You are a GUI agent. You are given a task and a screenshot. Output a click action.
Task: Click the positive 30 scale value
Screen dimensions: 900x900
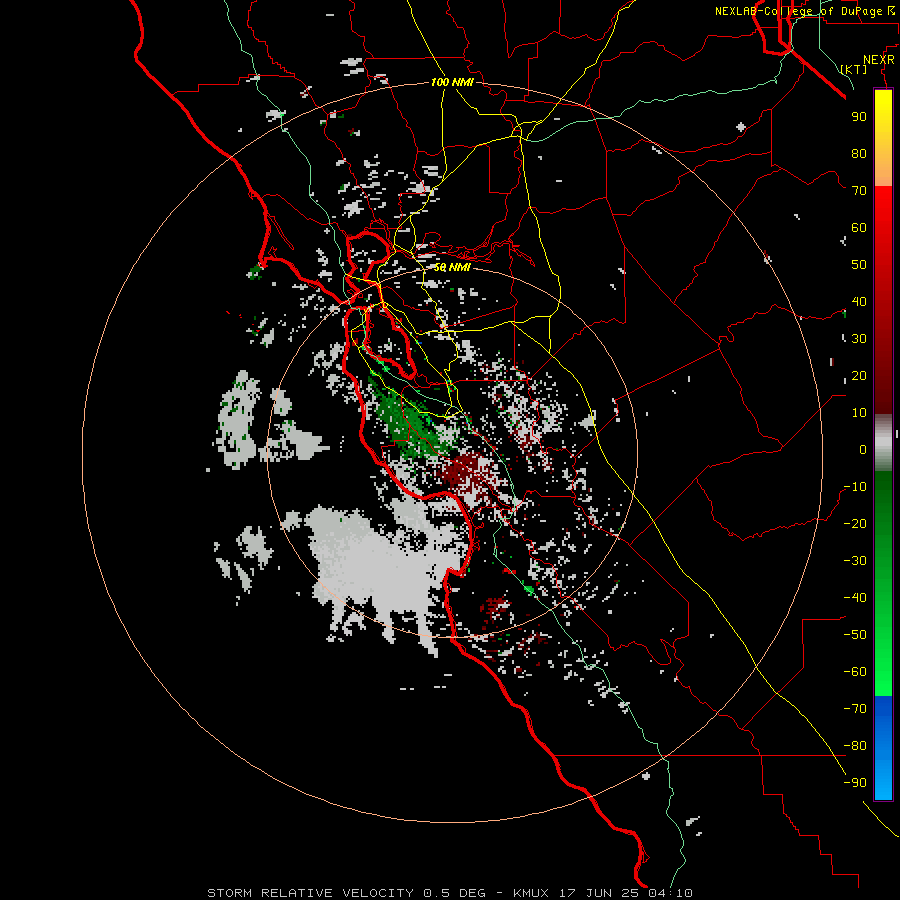point(859,339)
